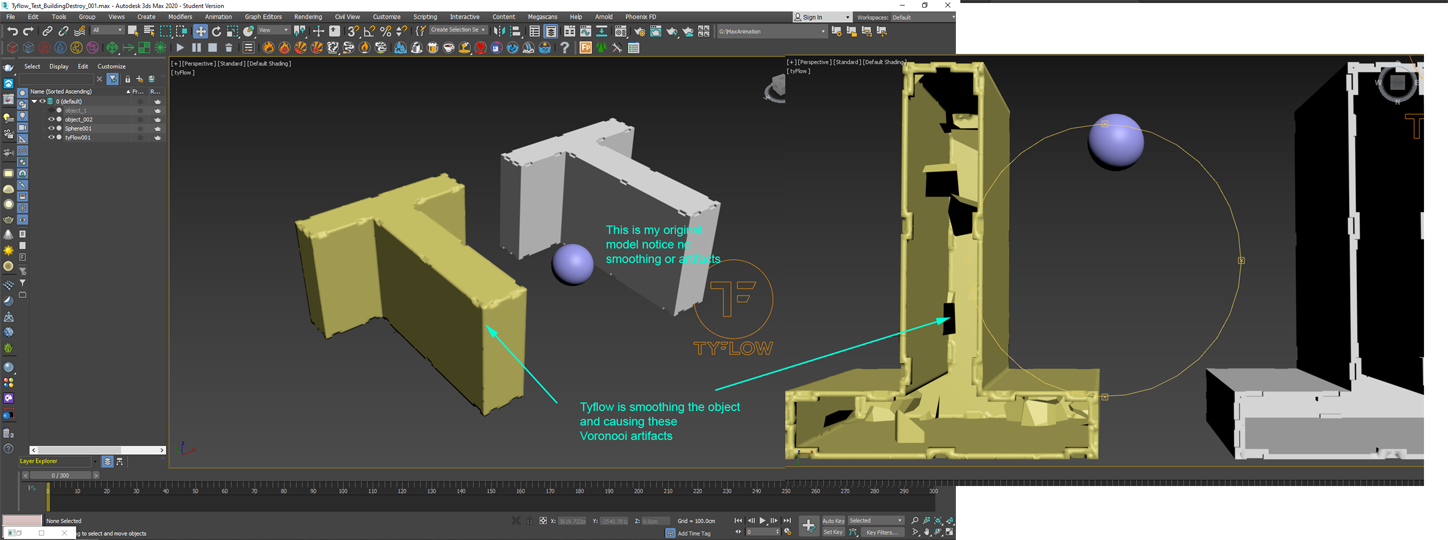Activate the Unlink Selection tool
Viewport: 1448px width, 540px height.
pyautogui.click(x=63, y=31)
